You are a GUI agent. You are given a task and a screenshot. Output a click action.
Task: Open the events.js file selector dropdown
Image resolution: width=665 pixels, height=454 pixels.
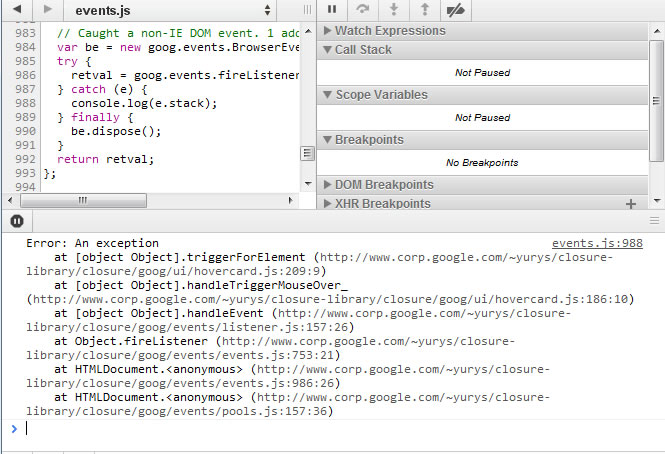pyautogui.click(x=172, y=10)
